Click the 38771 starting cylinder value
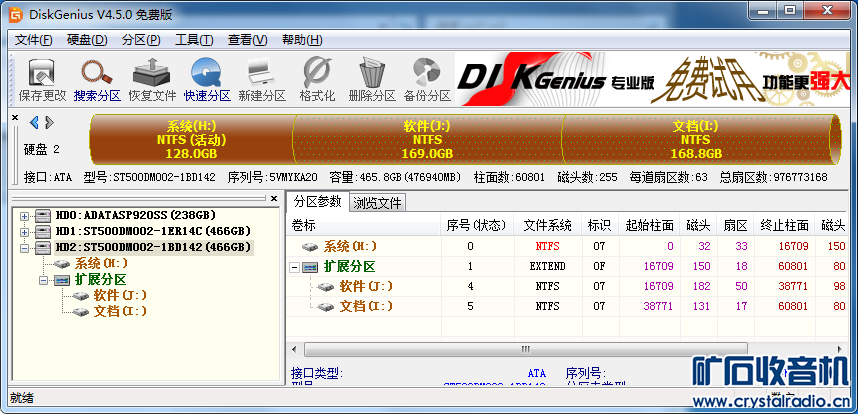The width and height of the screenshot is (858, 414). pos(658,306)
